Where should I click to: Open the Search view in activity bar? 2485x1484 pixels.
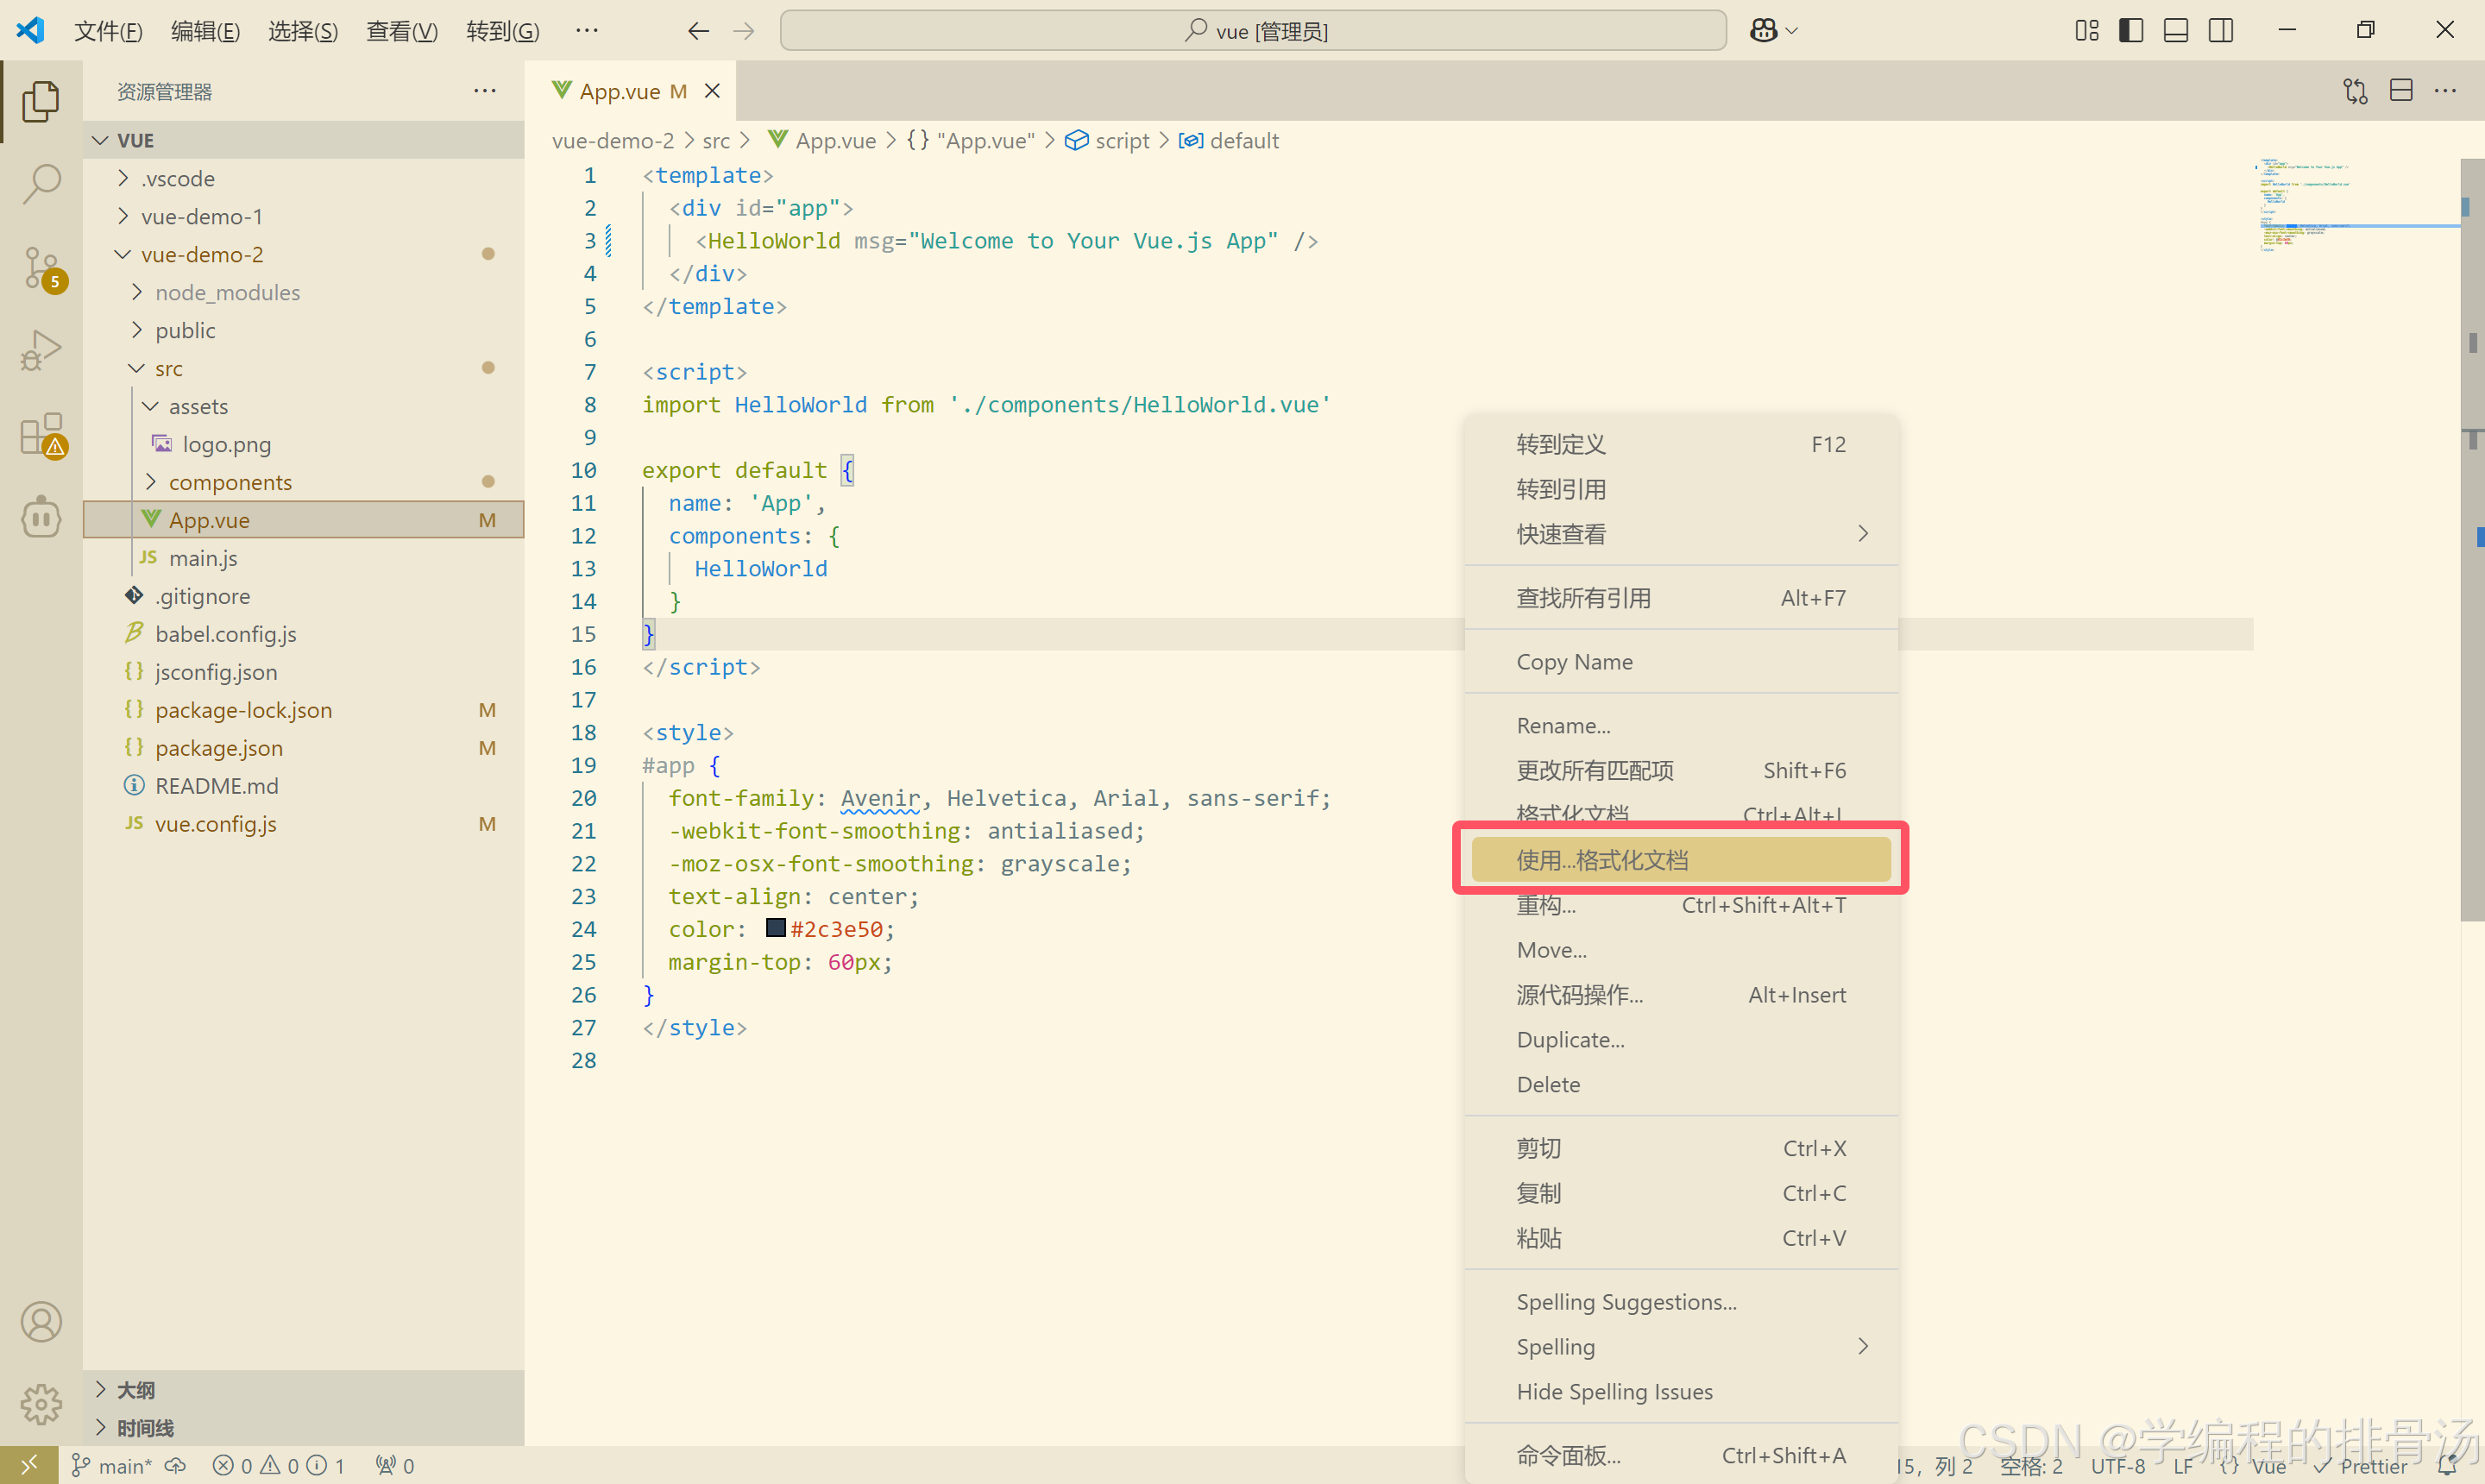tap(41, 183)
